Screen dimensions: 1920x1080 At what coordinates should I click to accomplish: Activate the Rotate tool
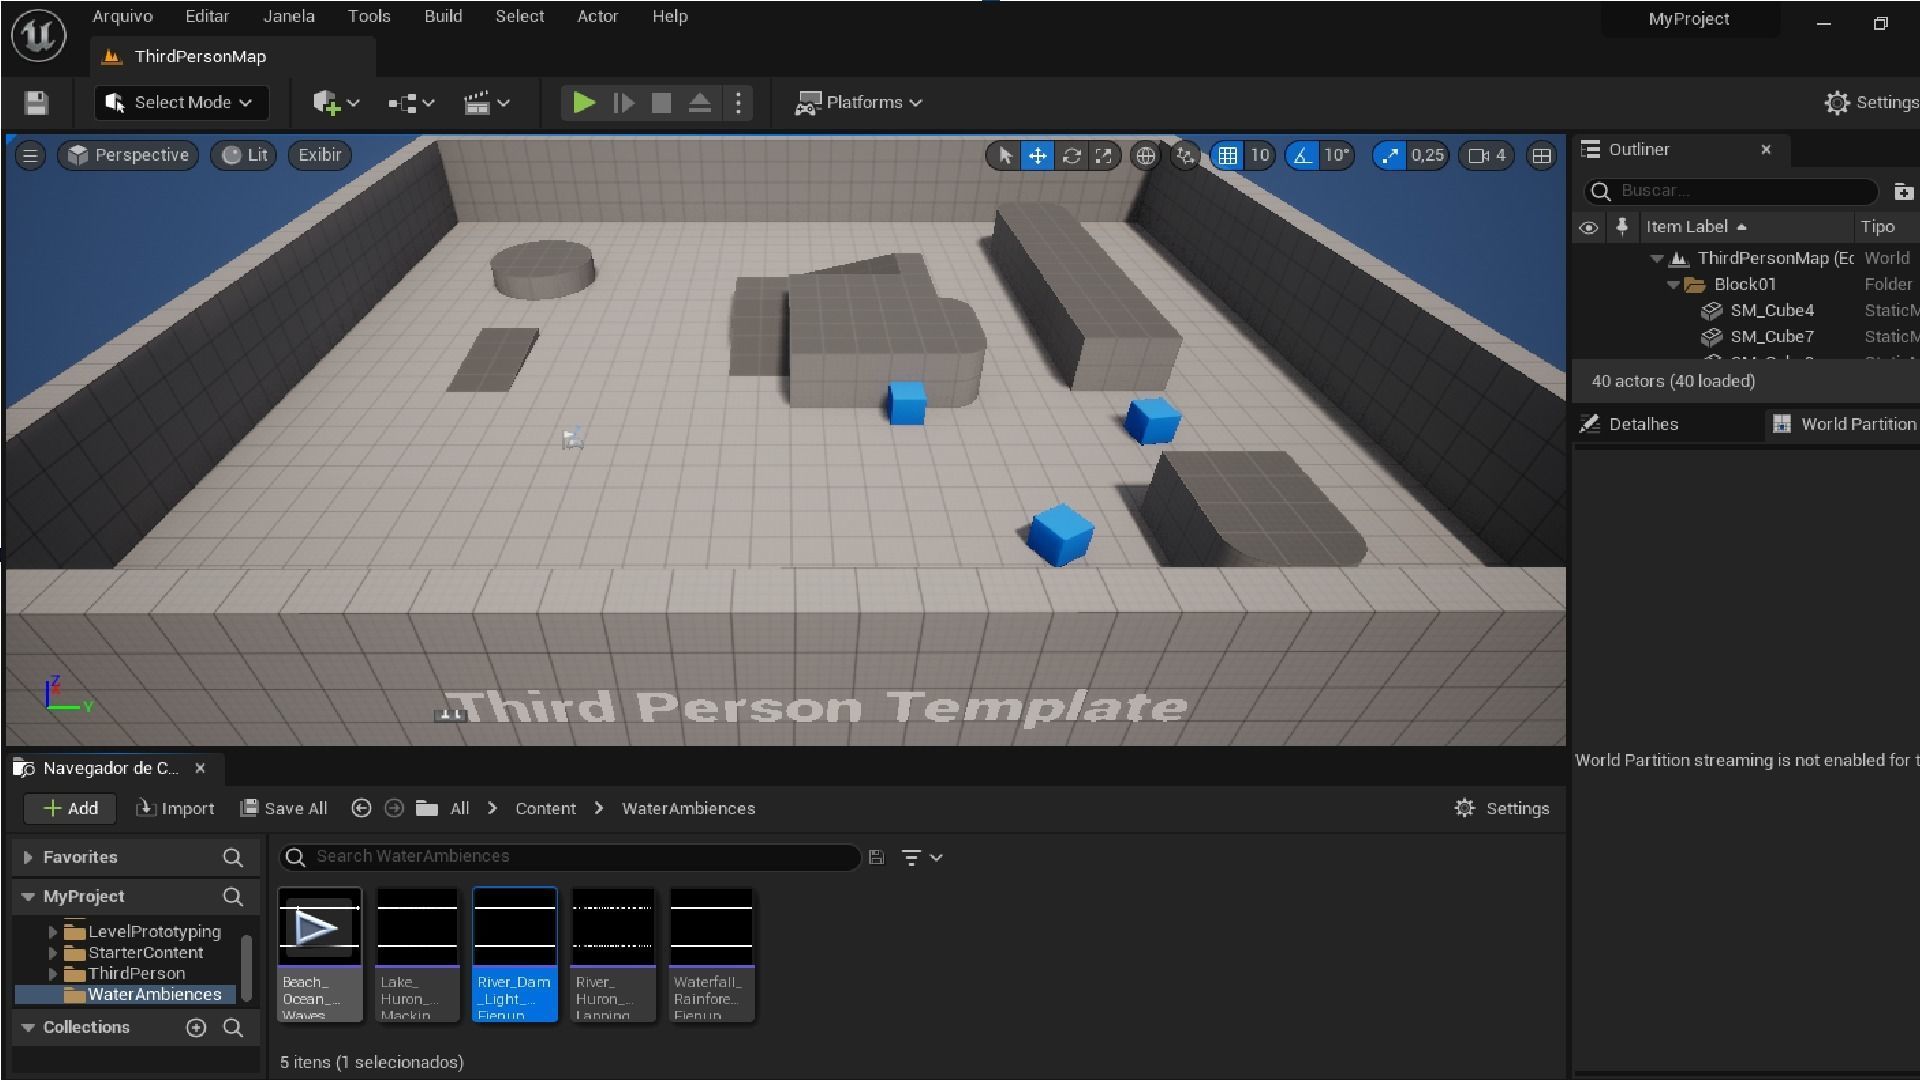pos(1071,156)
